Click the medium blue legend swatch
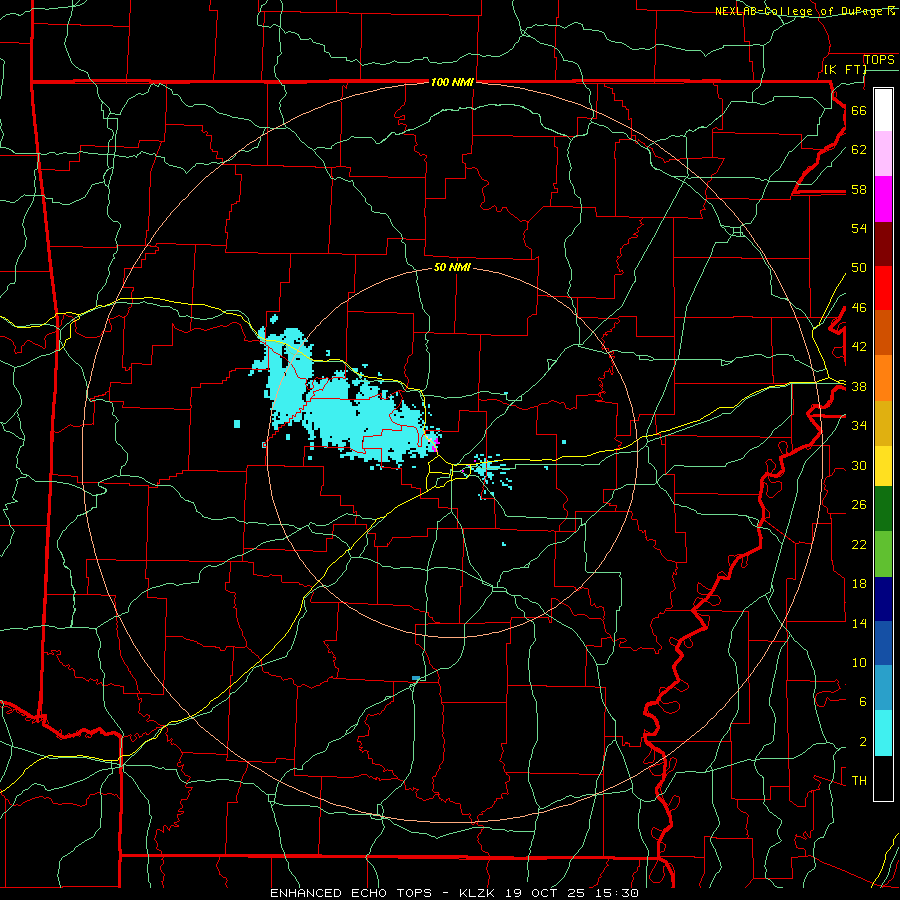The image size is (900, 900). 883,643
